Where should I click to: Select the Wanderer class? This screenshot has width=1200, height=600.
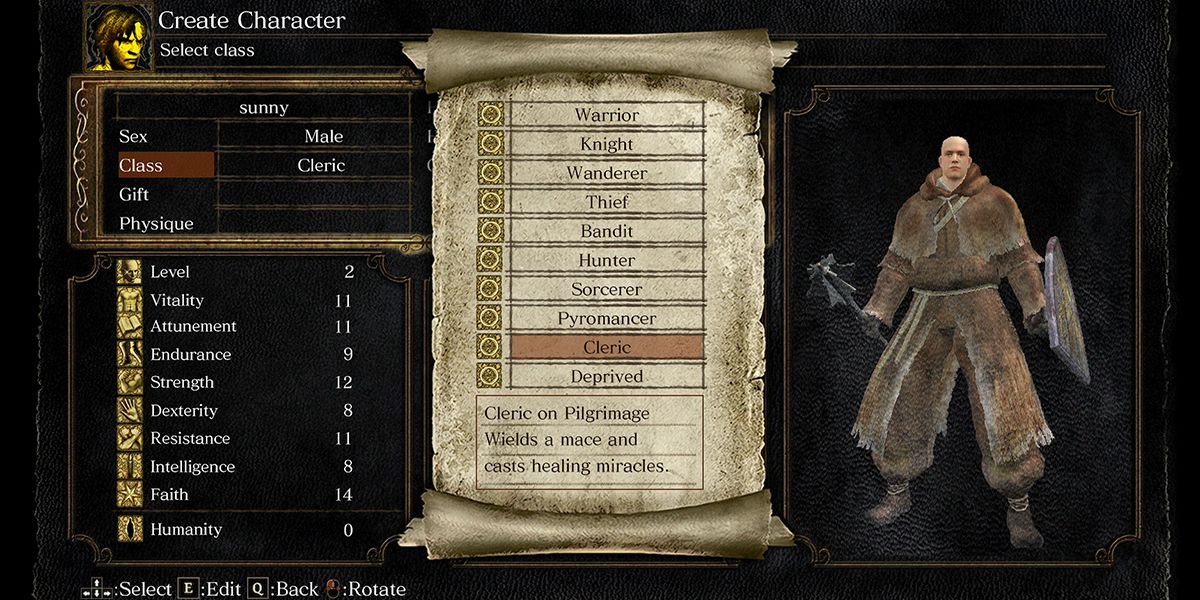click(607, 173)
